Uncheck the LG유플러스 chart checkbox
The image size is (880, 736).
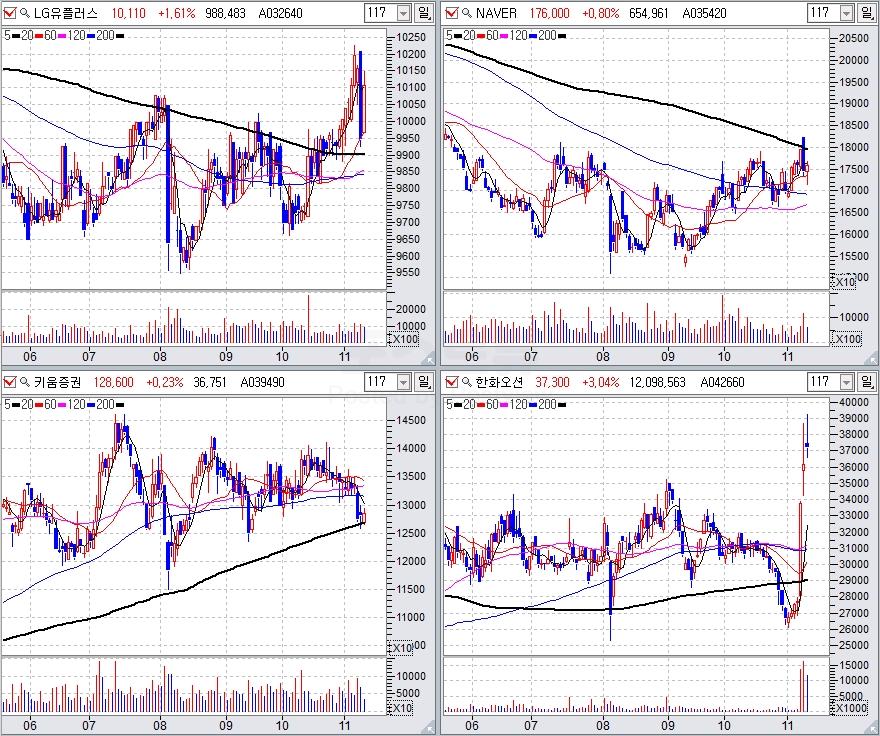tap(10, 13)
